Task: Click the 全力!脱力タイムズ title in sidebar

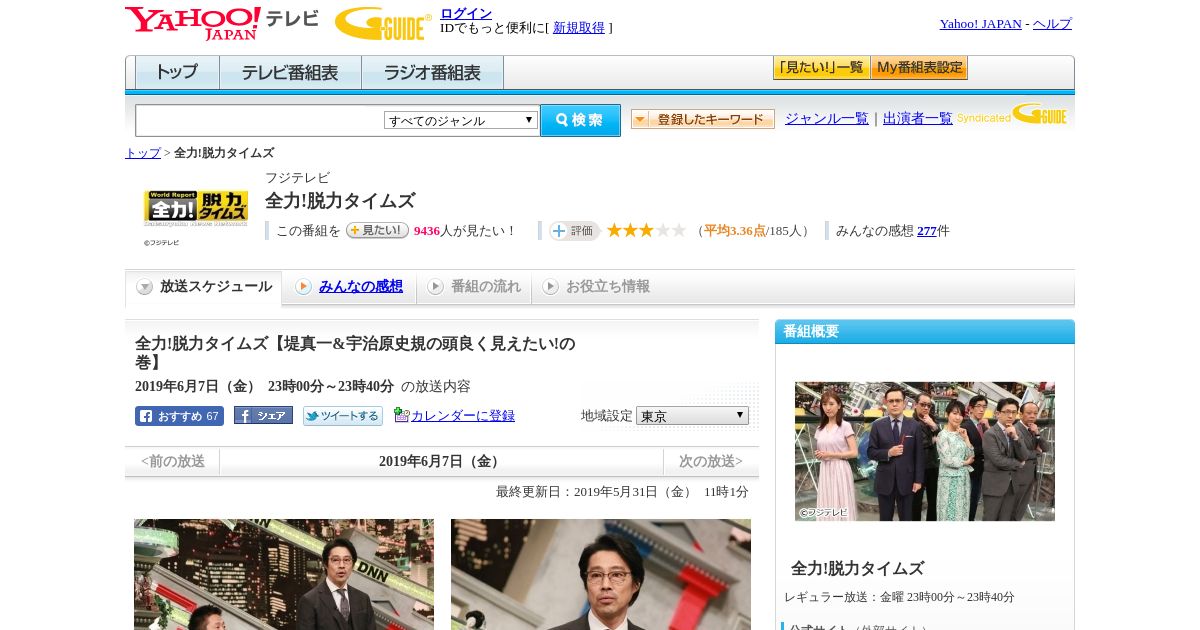Action: (x=858, y=568)
